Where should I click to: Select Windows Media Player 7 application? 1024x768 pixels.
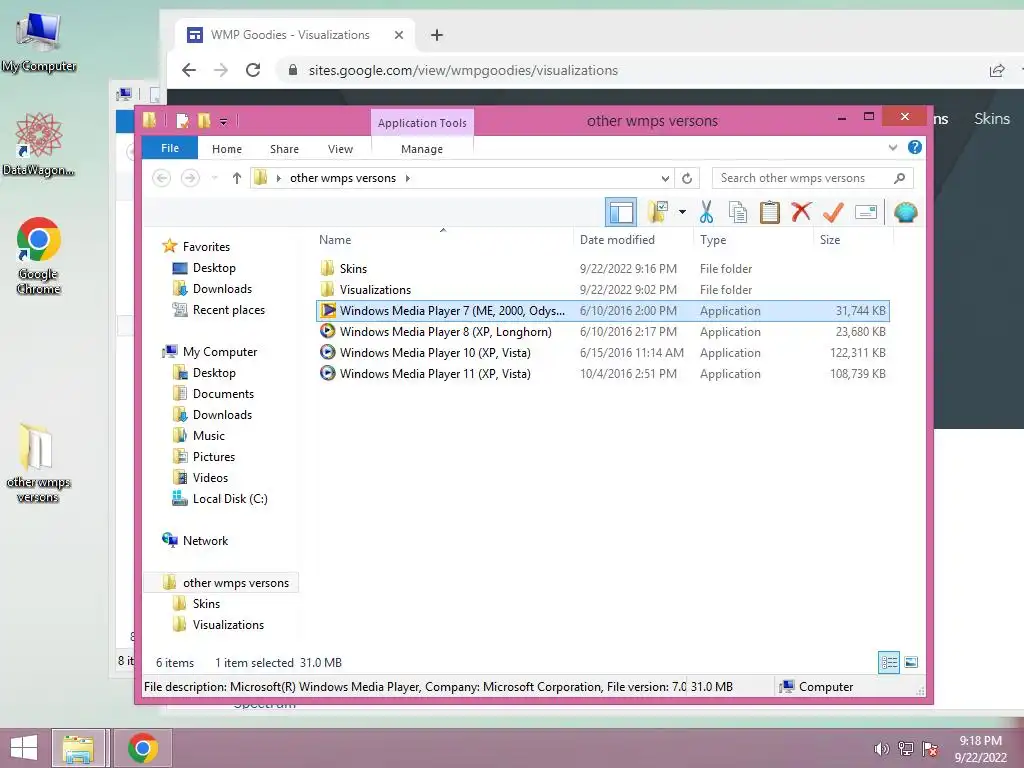603,311
